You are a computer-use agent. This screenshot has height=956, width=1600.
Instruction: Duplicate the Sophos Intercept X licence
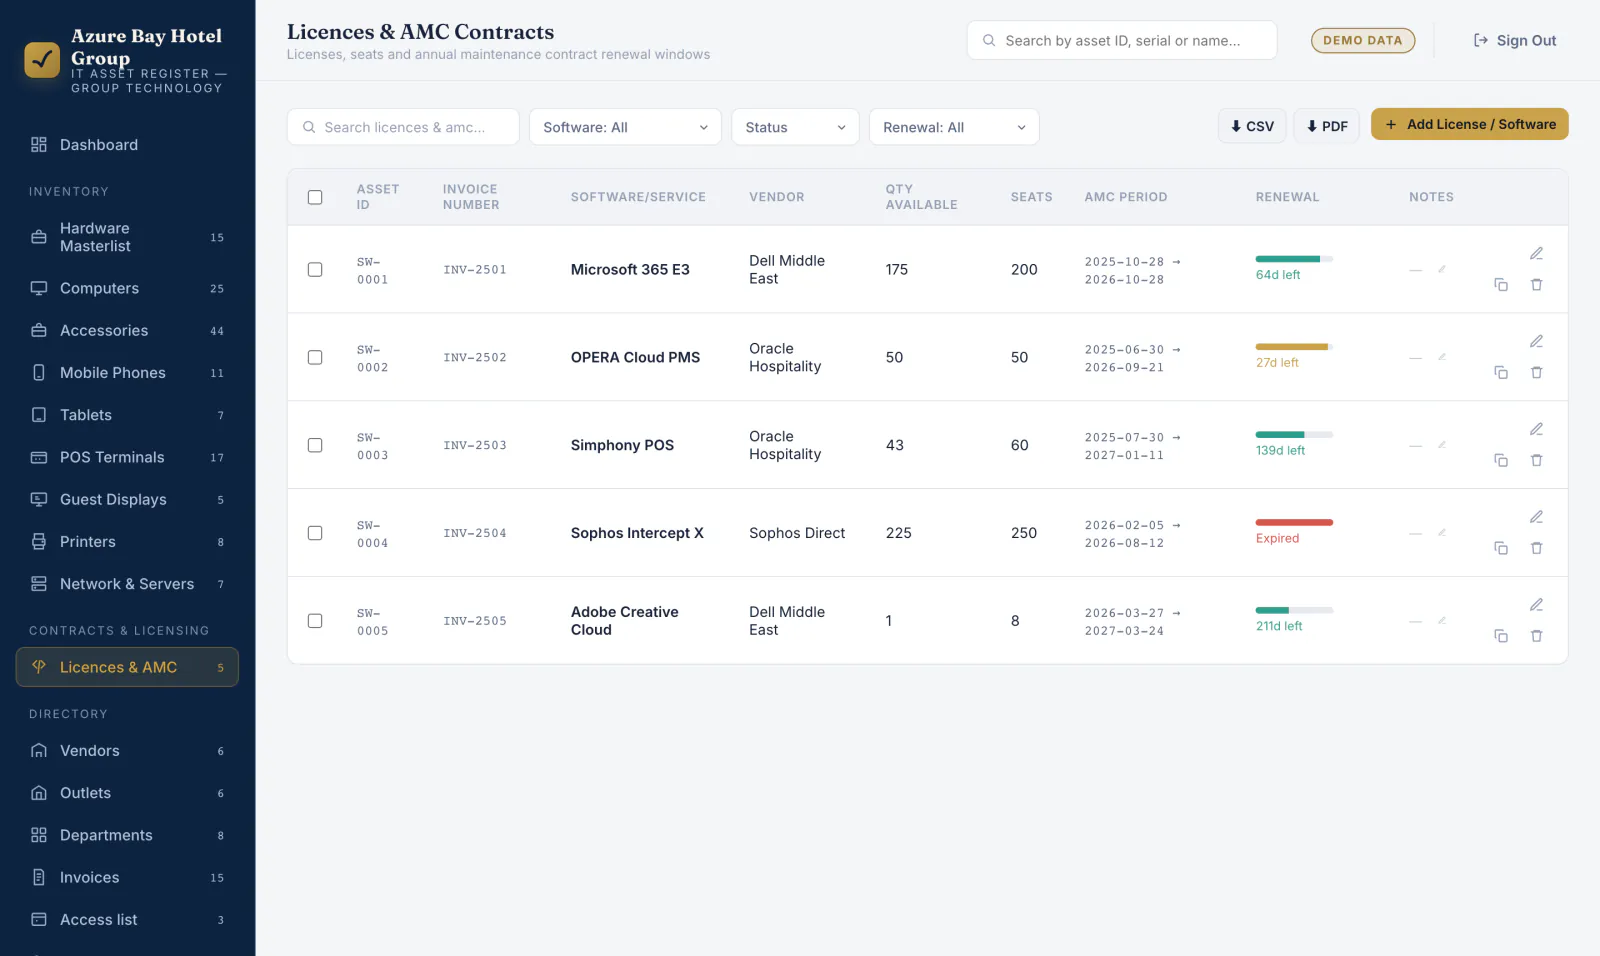click(1501, 549)
